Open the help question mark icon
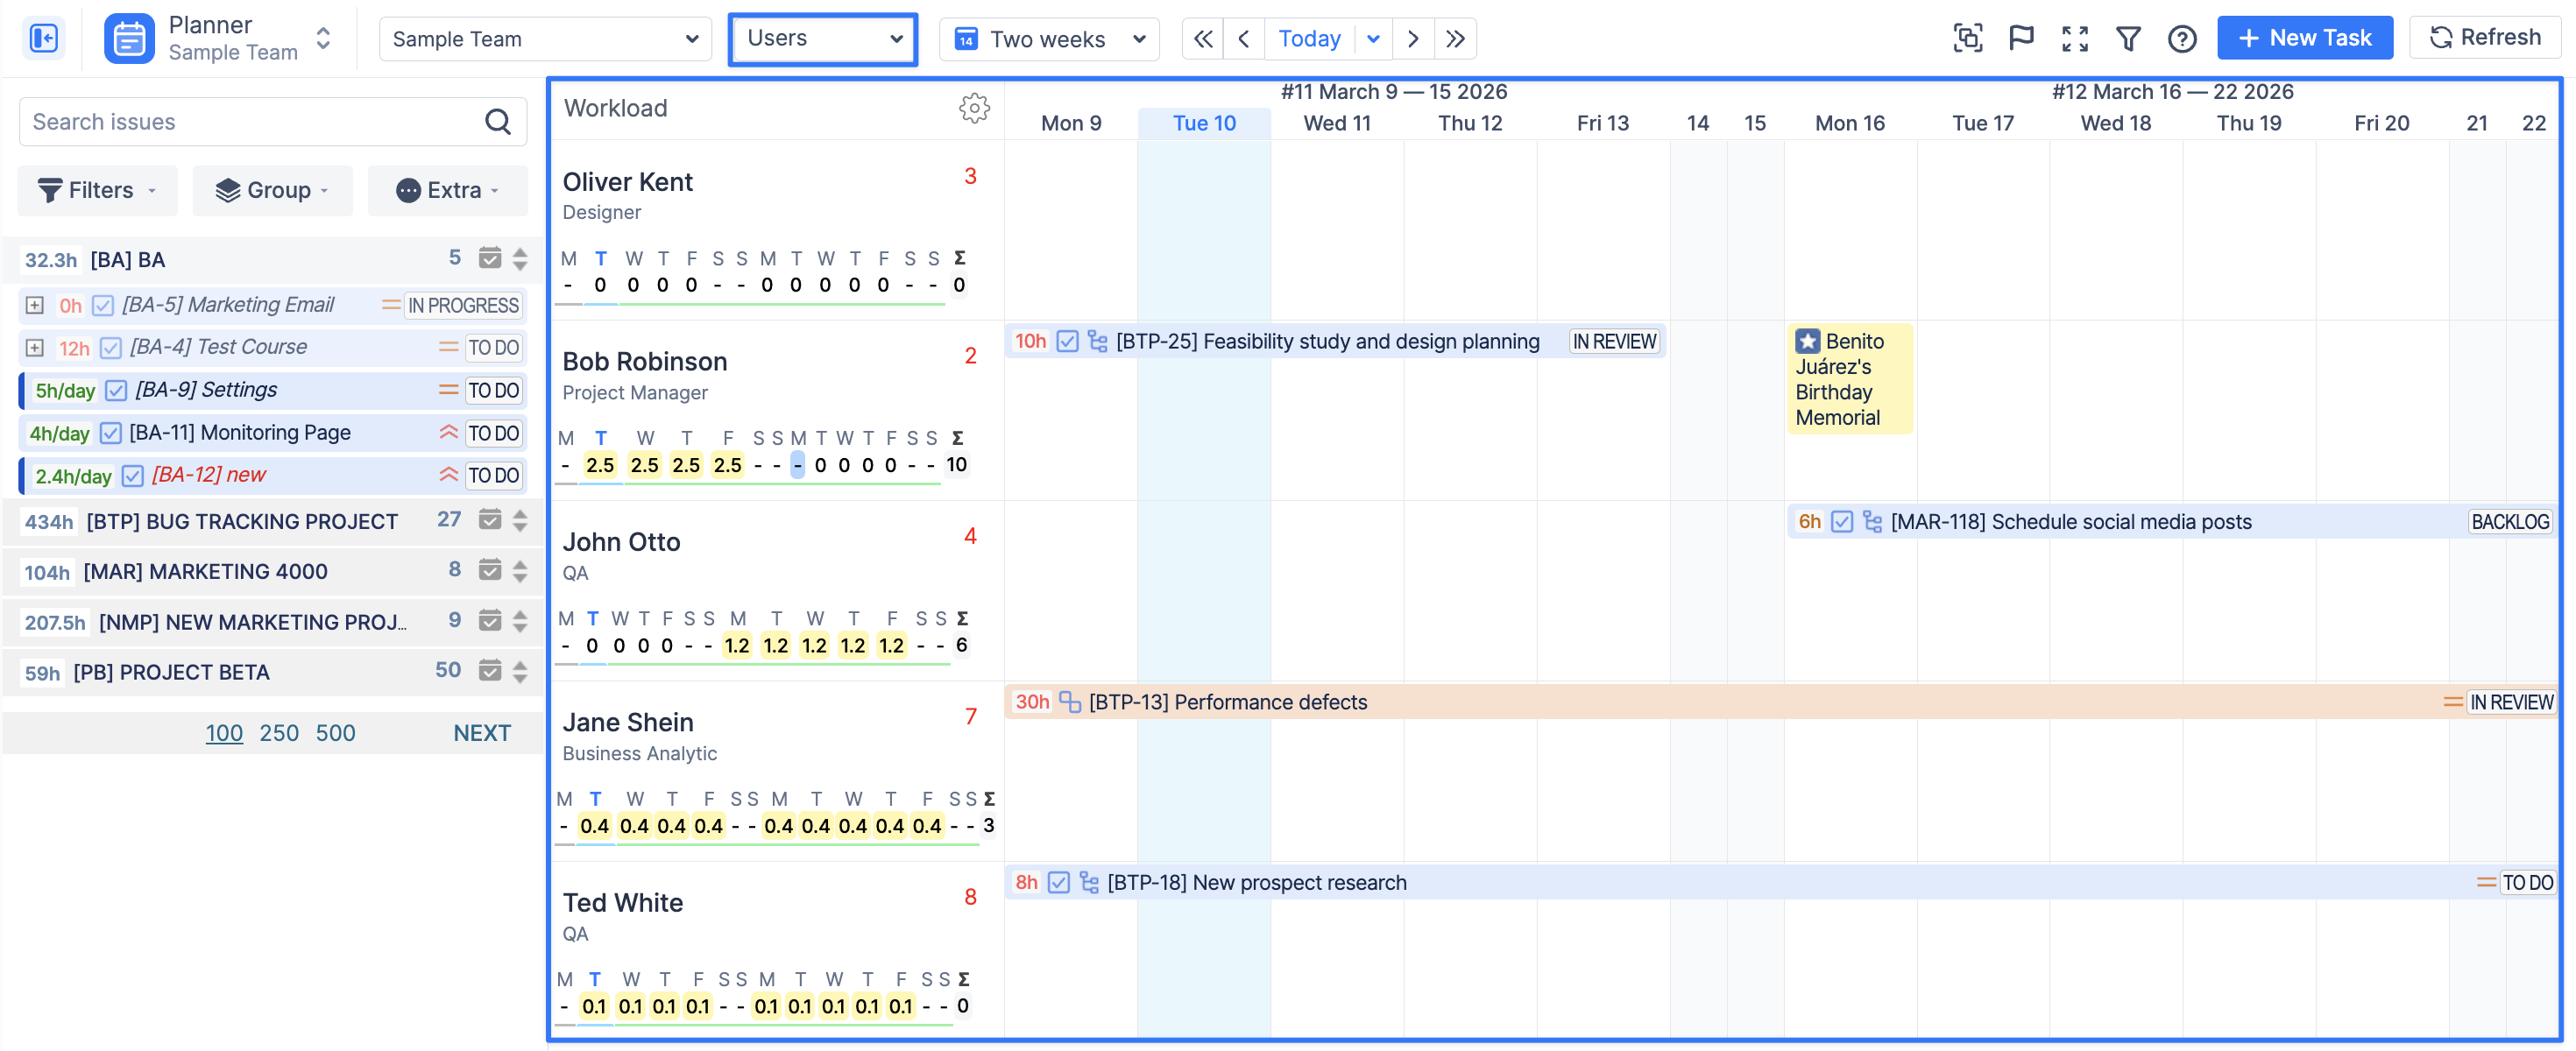The height and width of the screenshot is (1051, 2576). coord(2181,38)
